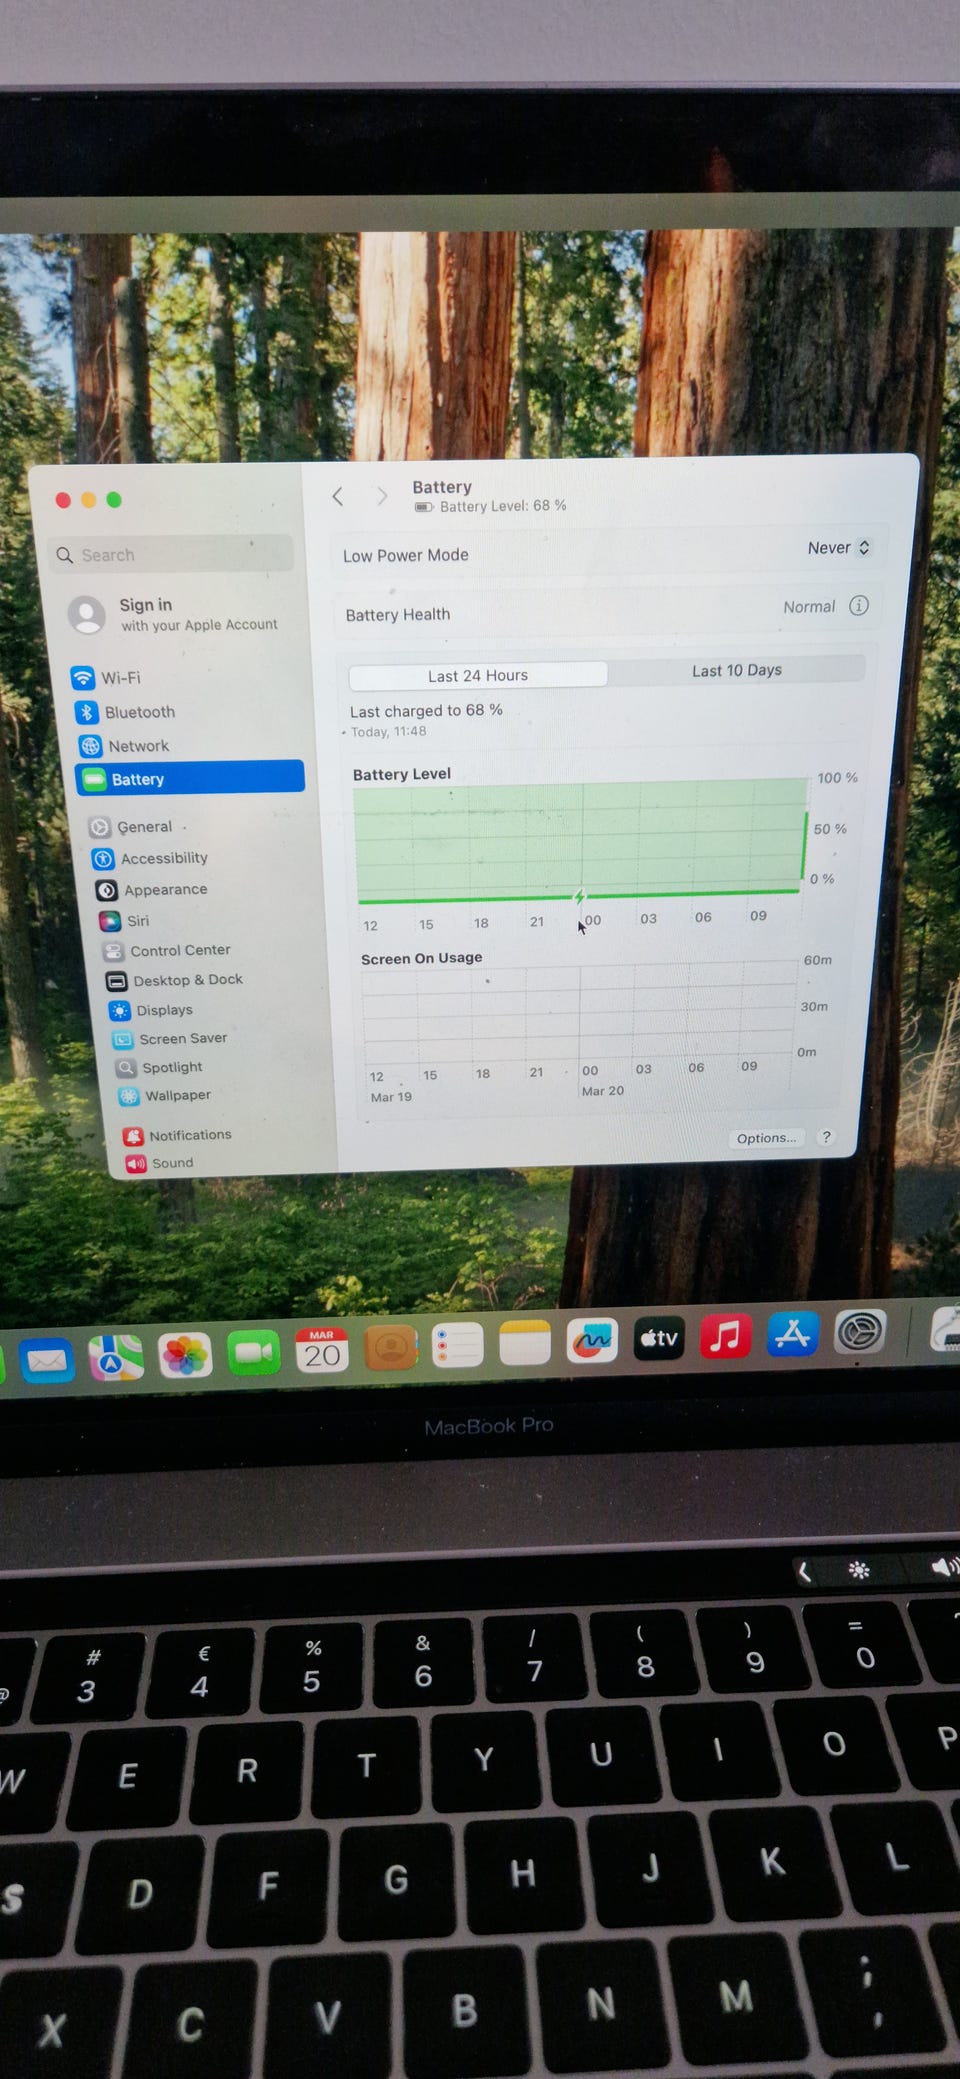The image size is (960, 2079).
Task: Open Low Power Mode dropdown set to Never
Action: [x=839, y=548]
